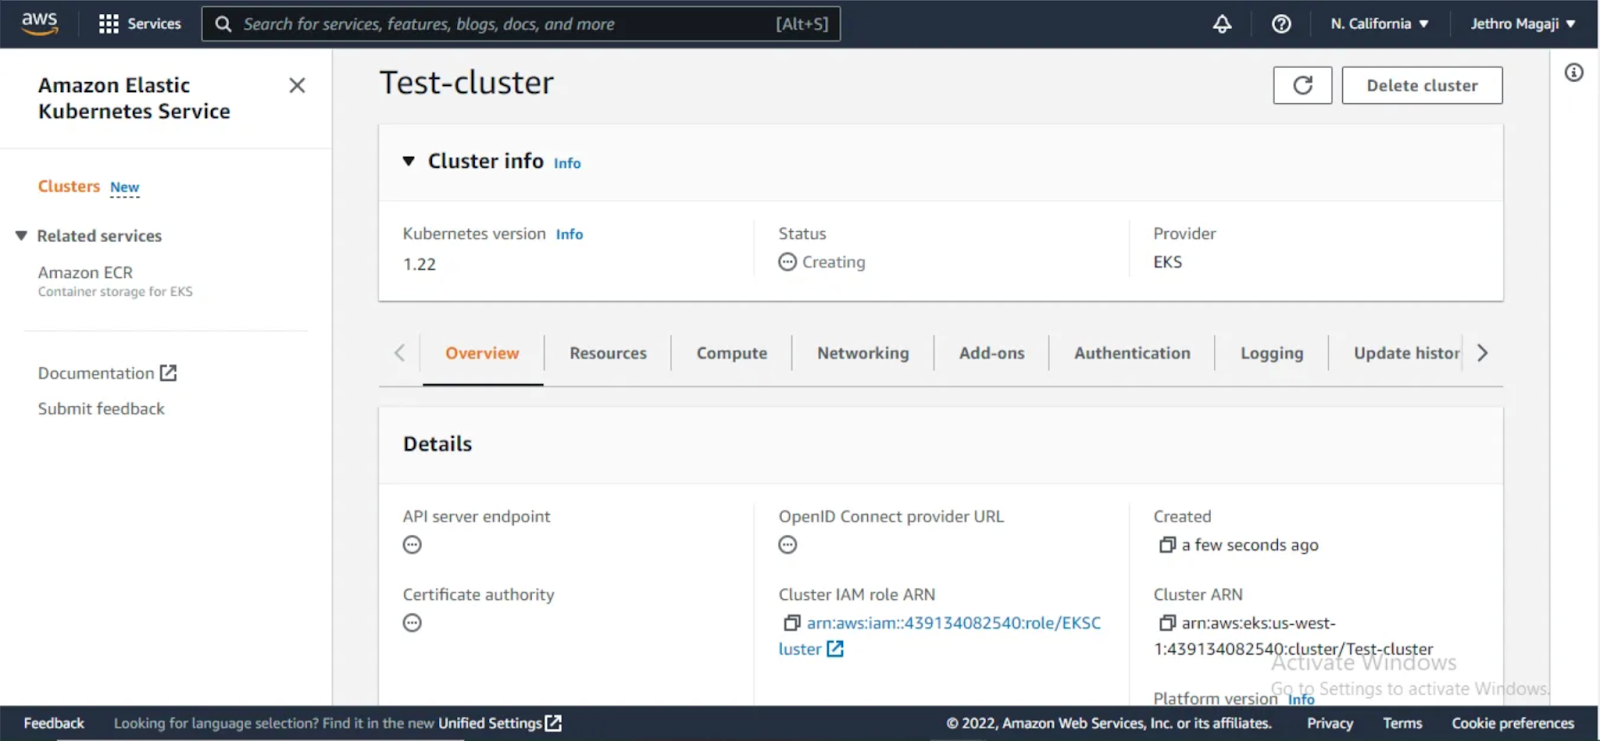Switch to the Update history tab

click(x=1406, y=353)
